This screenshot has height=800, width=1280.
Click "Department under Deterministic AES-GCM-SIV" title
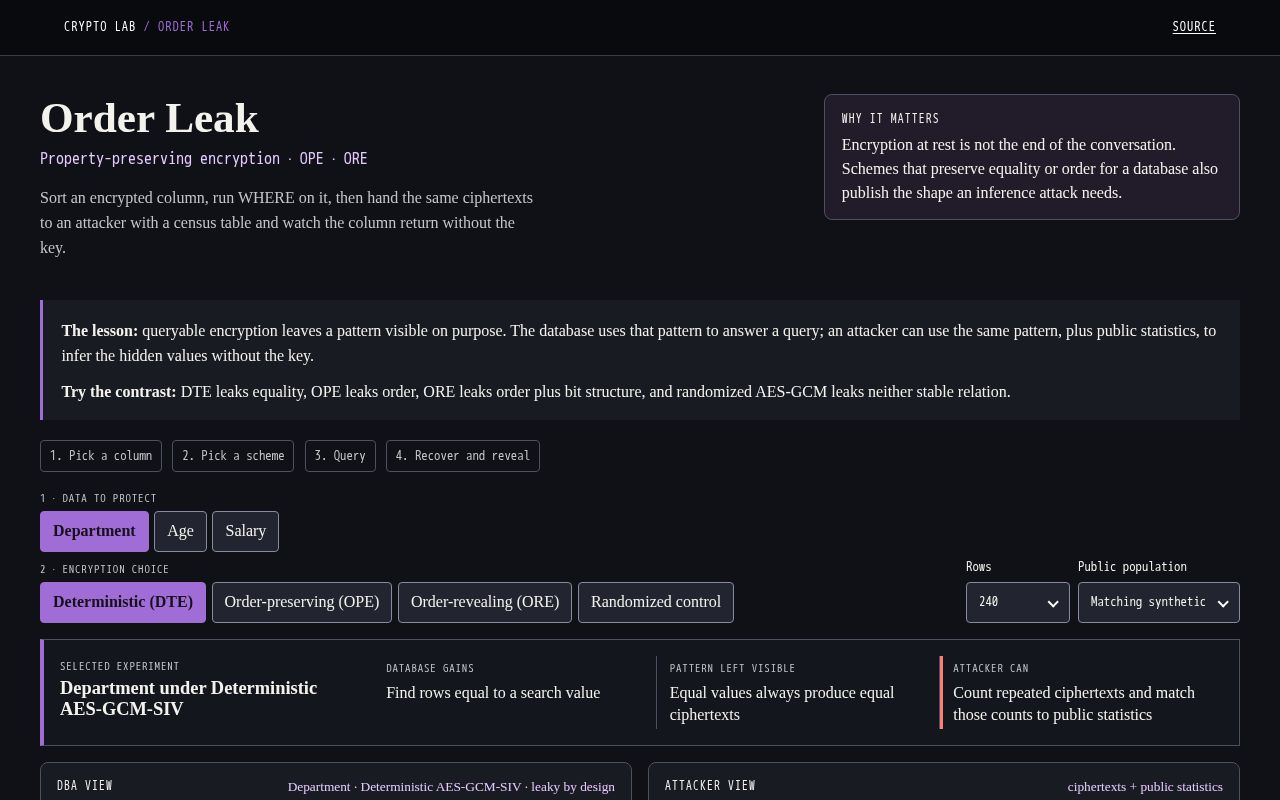tap(189, 699)
